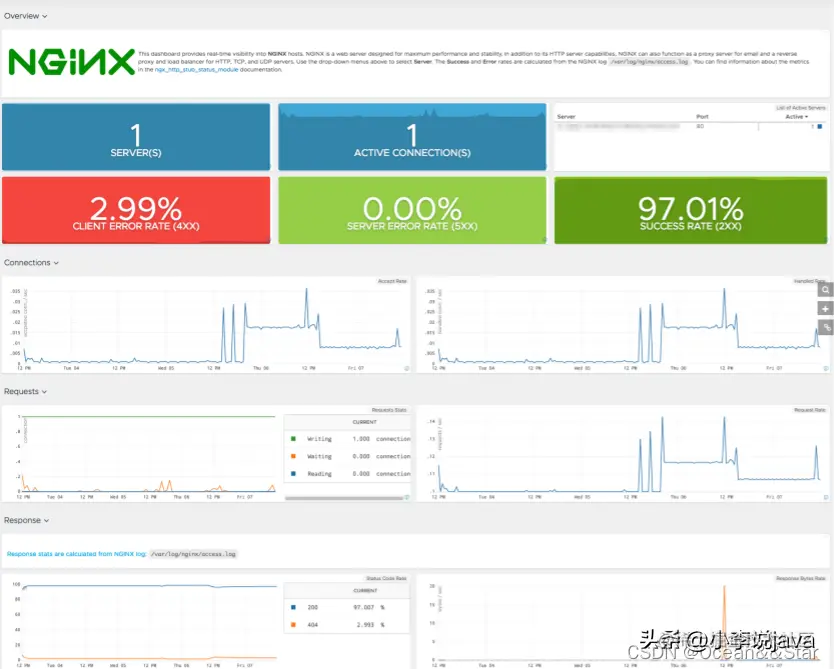Click the Handled Rate chart title
The height and width of the screenshot is (669, 834).
pyautogui.click(x=810, y=281)
